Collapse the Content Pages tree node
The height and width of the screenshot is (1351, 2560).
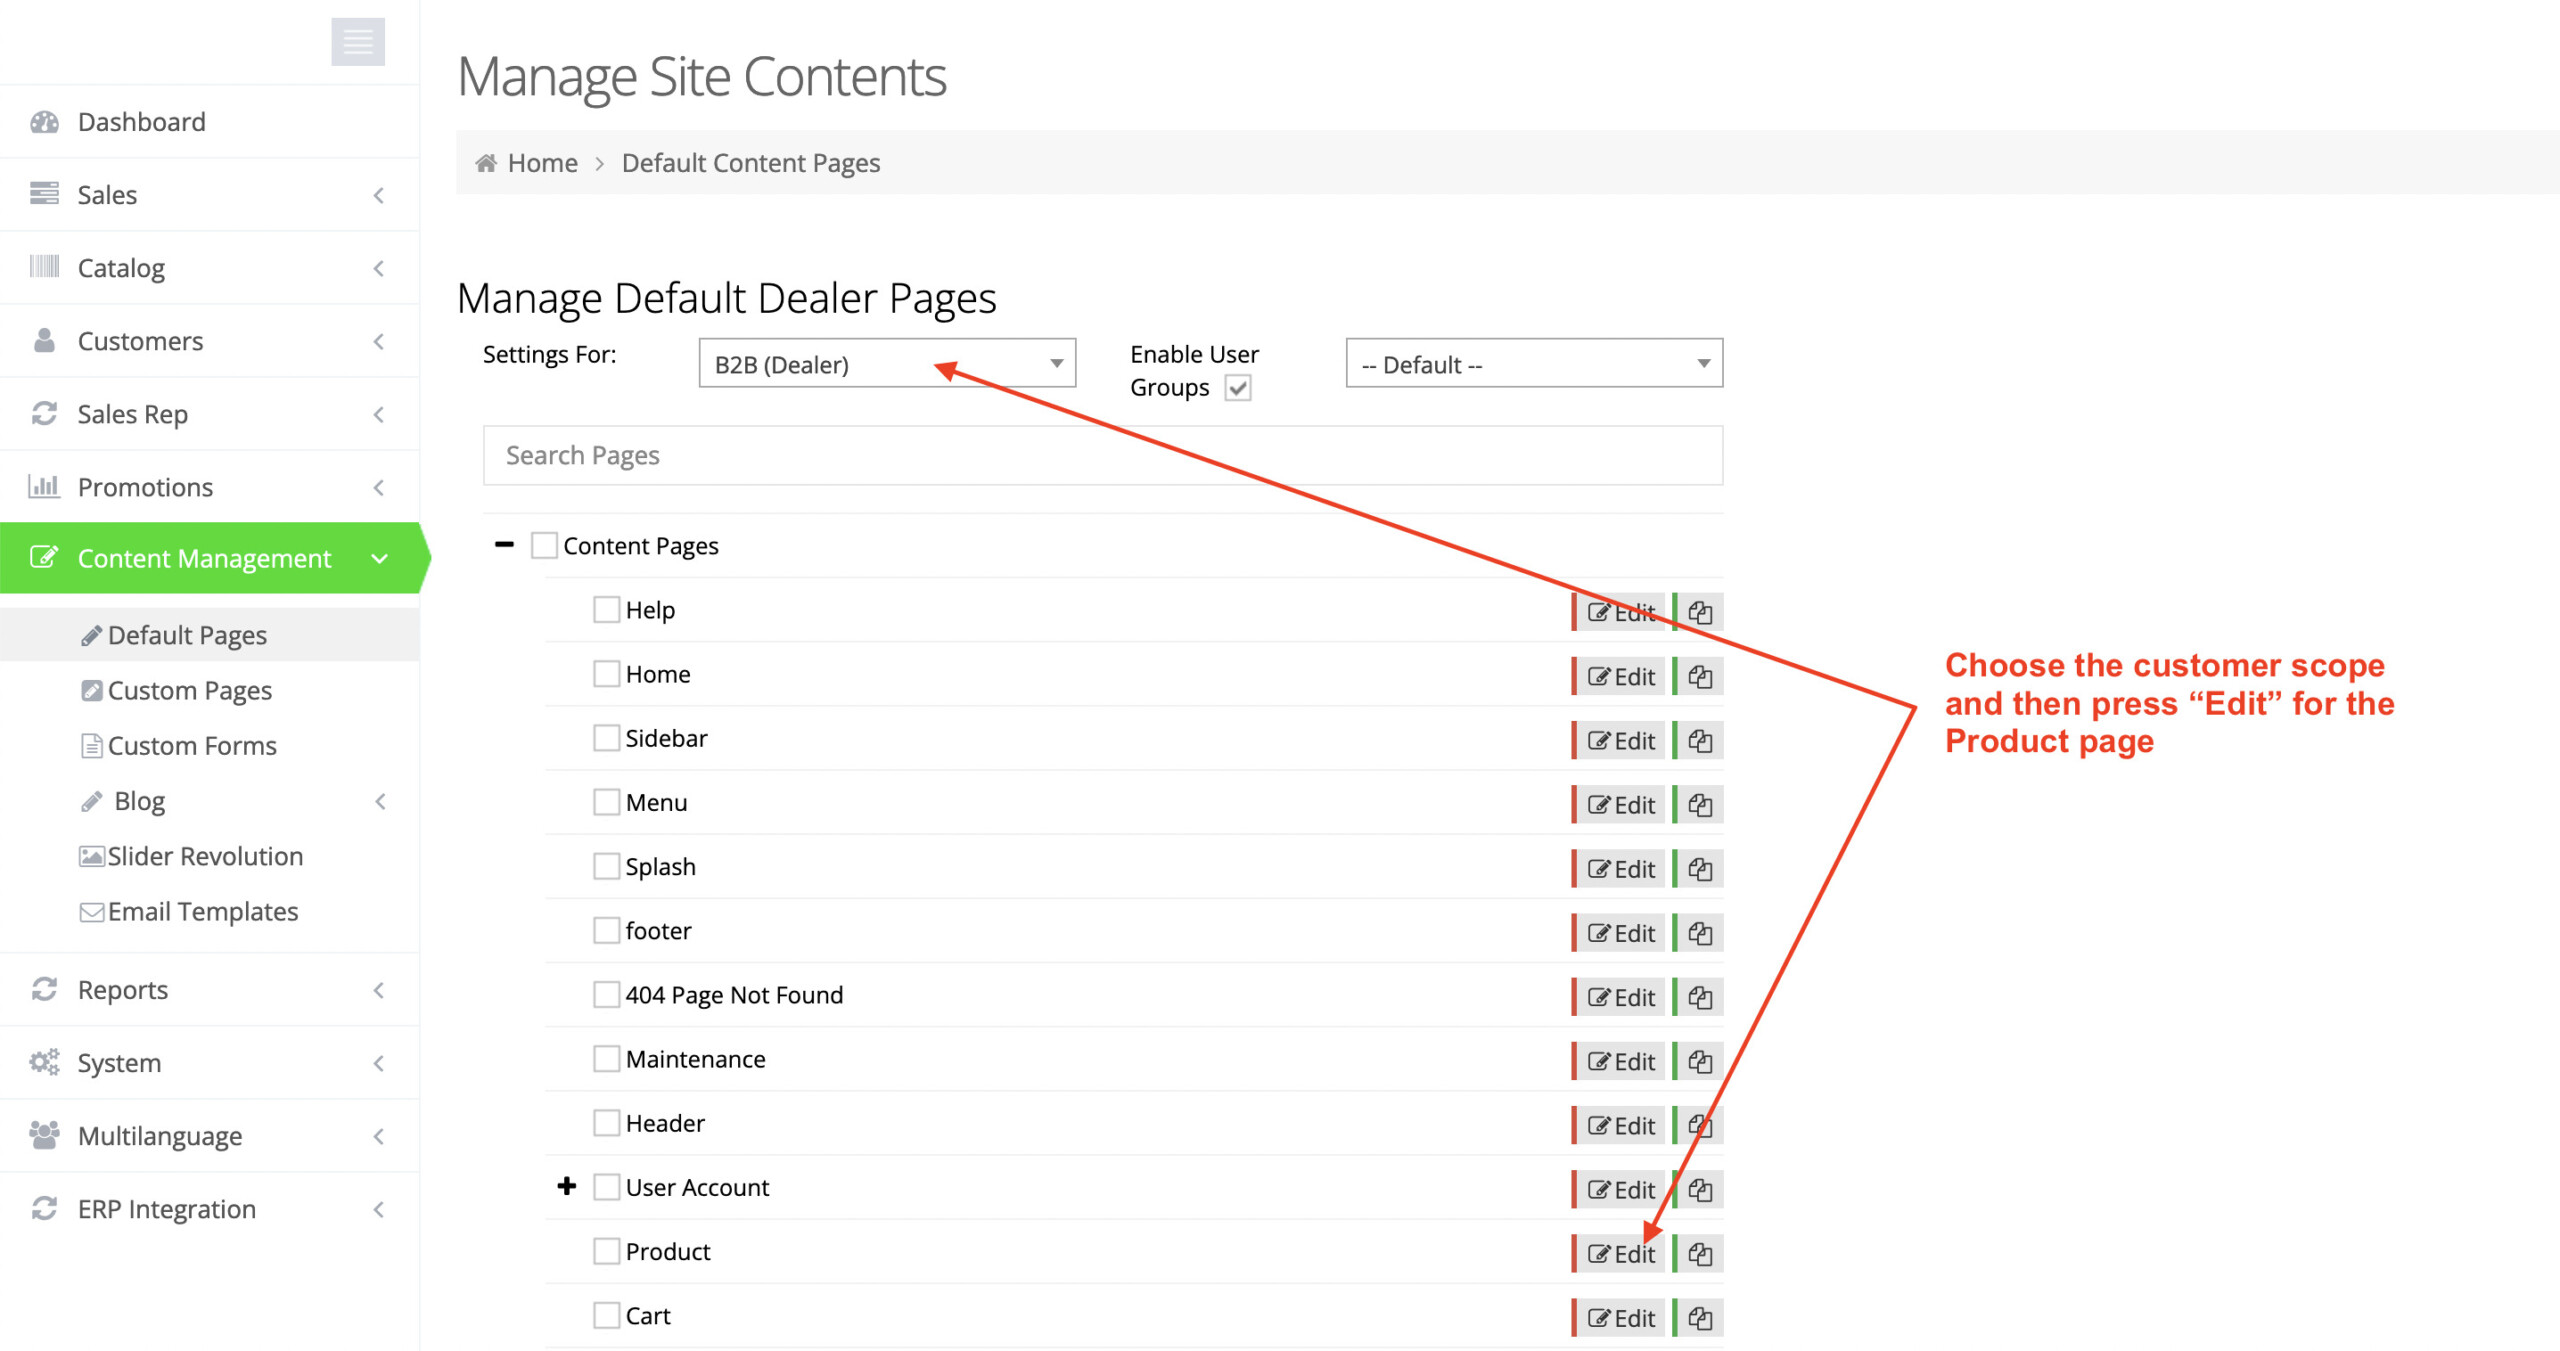(x=504, y=544)
